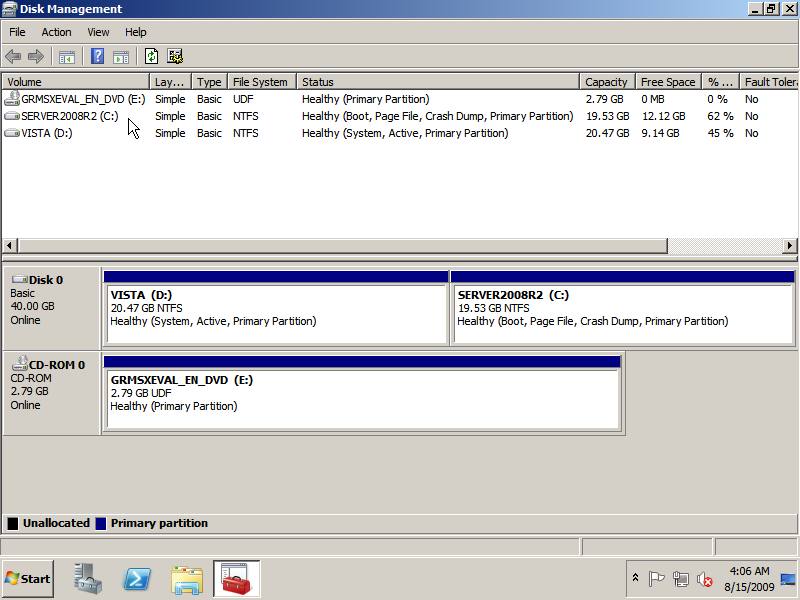The height and width of the screenshot is (600, 800).
Task: Click the Settings toolbar icon with gear
Action: [175, 56]
